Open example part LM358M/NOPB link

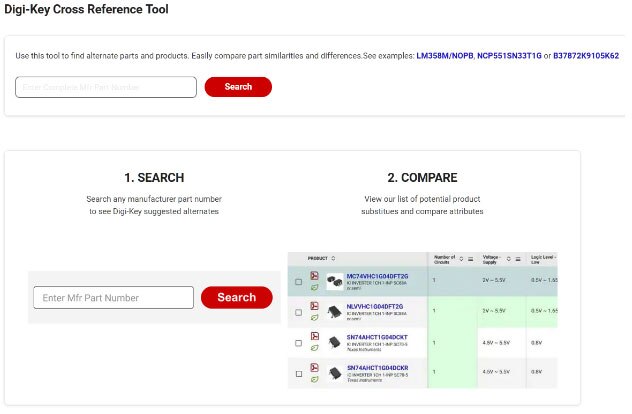click(445, 56)
